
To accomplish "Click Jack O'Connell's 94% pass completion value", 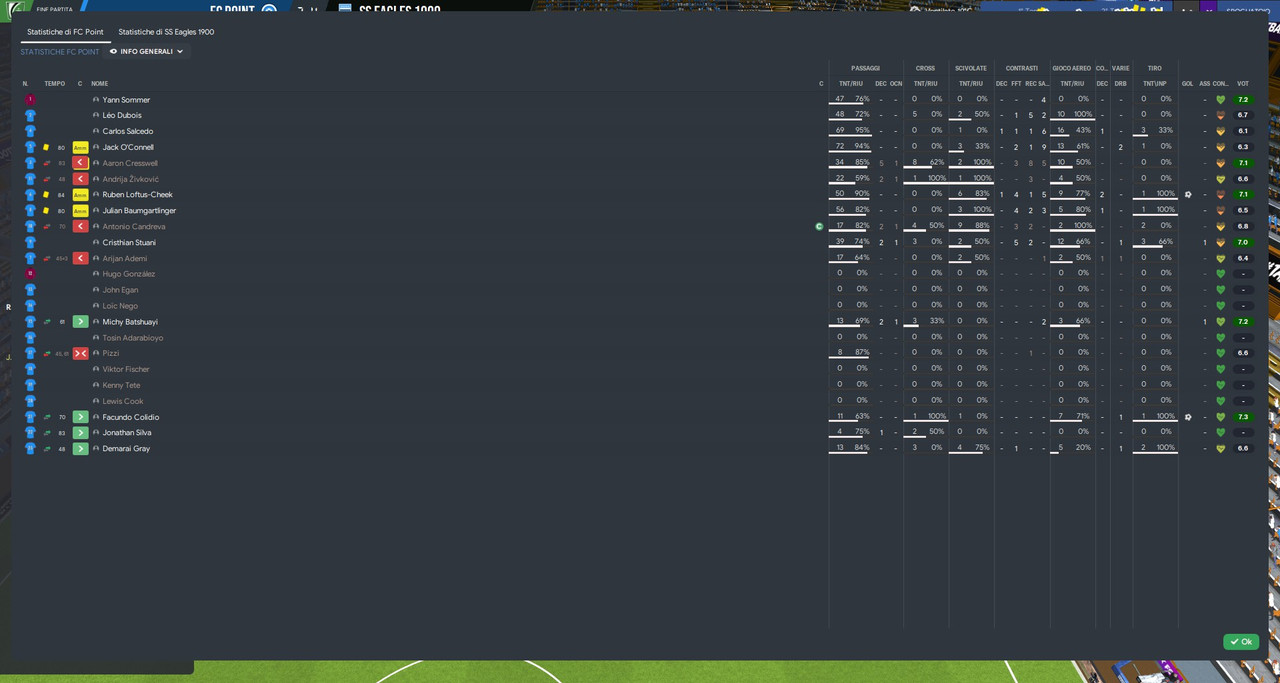I will tap(862, 147).
